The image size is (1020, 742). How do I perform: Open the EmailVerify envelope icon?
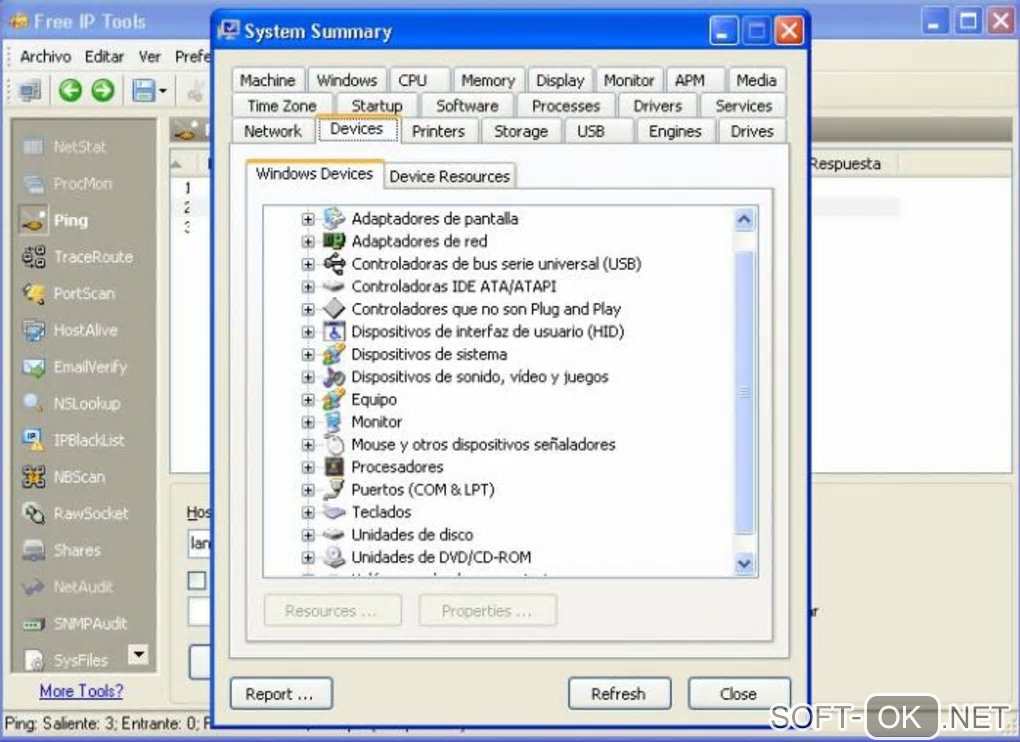[33, 367]
